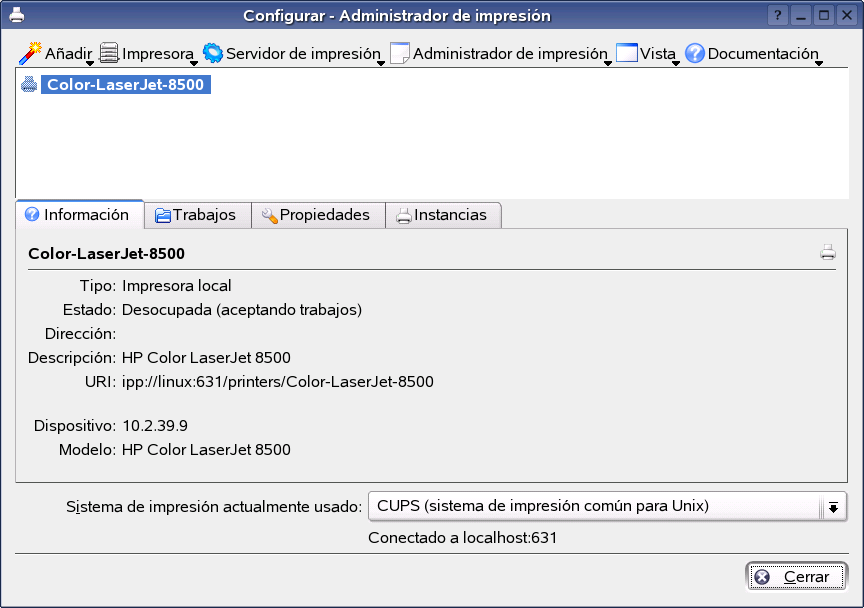Image resolution: width=864 pixels, height=608 pixels.
Task: Click the title bar help question-mark button
Action: pos(777,15)
